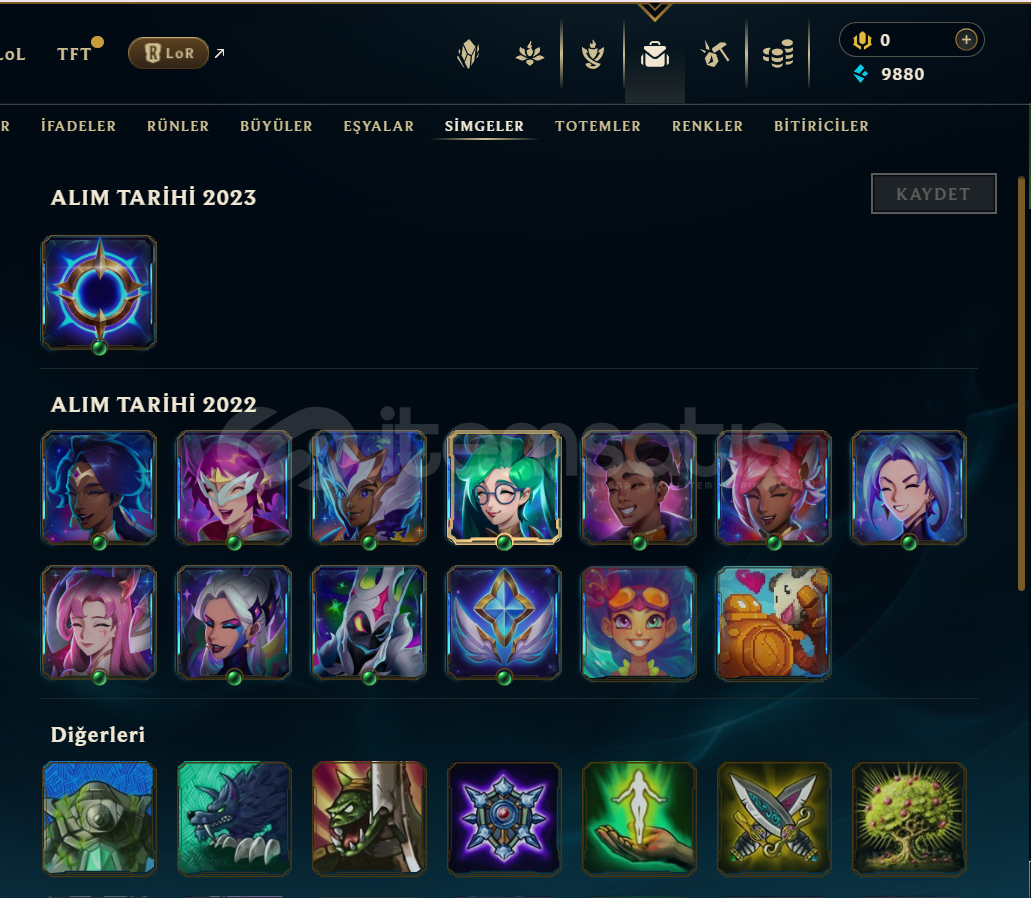
Task: Open the Clash crystal icon in the top bar
Action: click(x=468, y=55)
